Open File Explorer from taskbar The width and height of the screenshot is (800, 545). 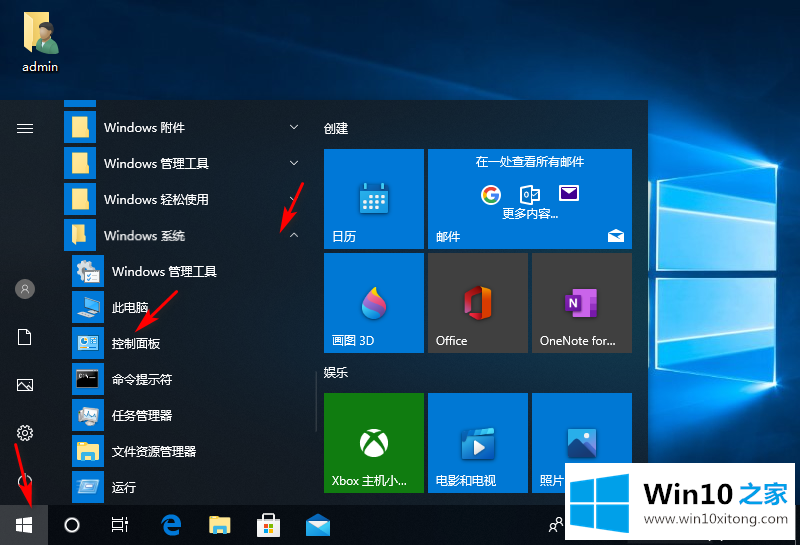click(x=220, y=525)
